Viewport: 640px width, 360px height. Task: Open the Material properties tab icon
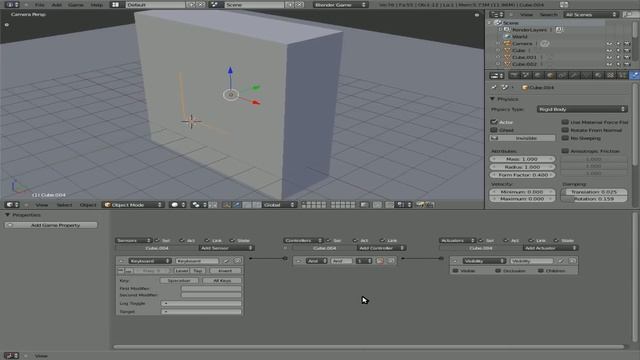[x=598, y=75]
